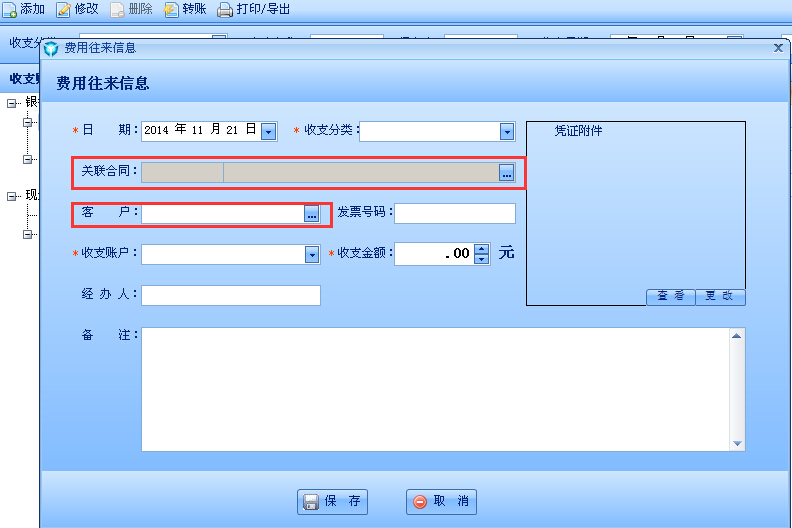Close the 费用往来信息 dialog

pyautogui.click(x=779, y=47)
